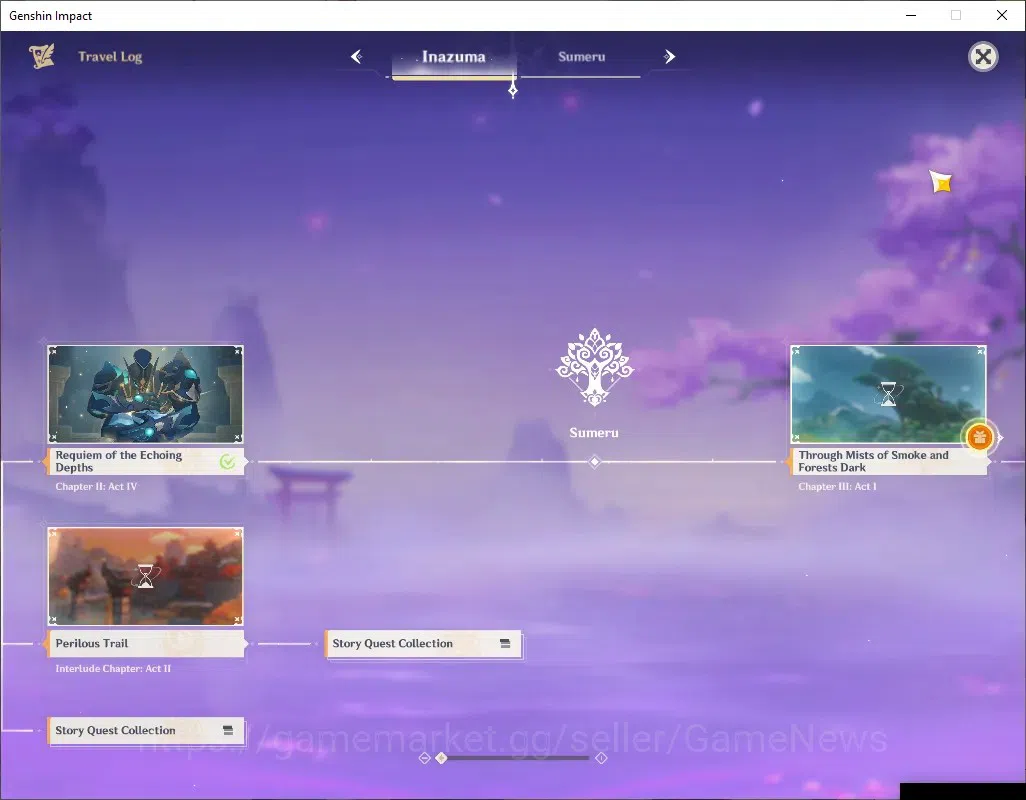Click the bottom scroll slider handle

(x=441, y=758)
